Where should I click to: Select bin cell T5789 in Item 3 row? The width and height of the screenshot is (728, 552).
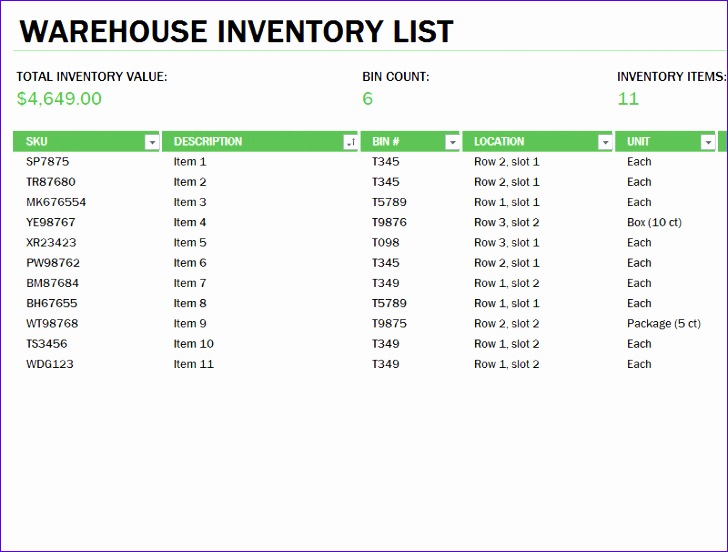[389, 202]
